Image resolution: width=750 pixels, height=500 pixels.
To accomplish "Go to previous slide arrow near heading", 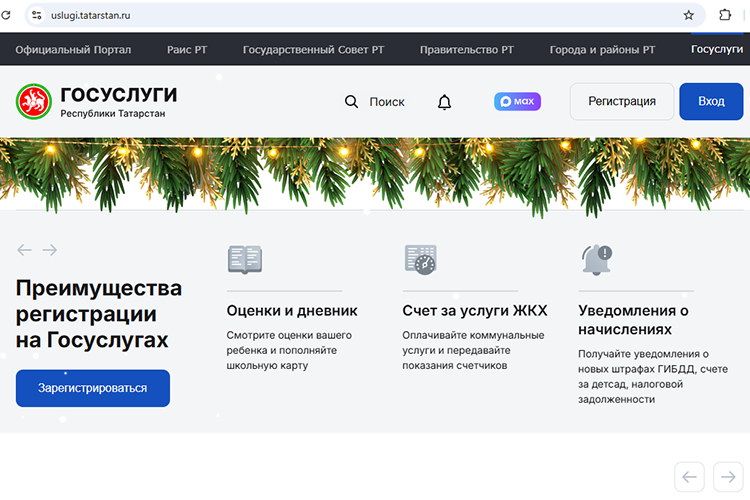I will click(x=24, y=250).
